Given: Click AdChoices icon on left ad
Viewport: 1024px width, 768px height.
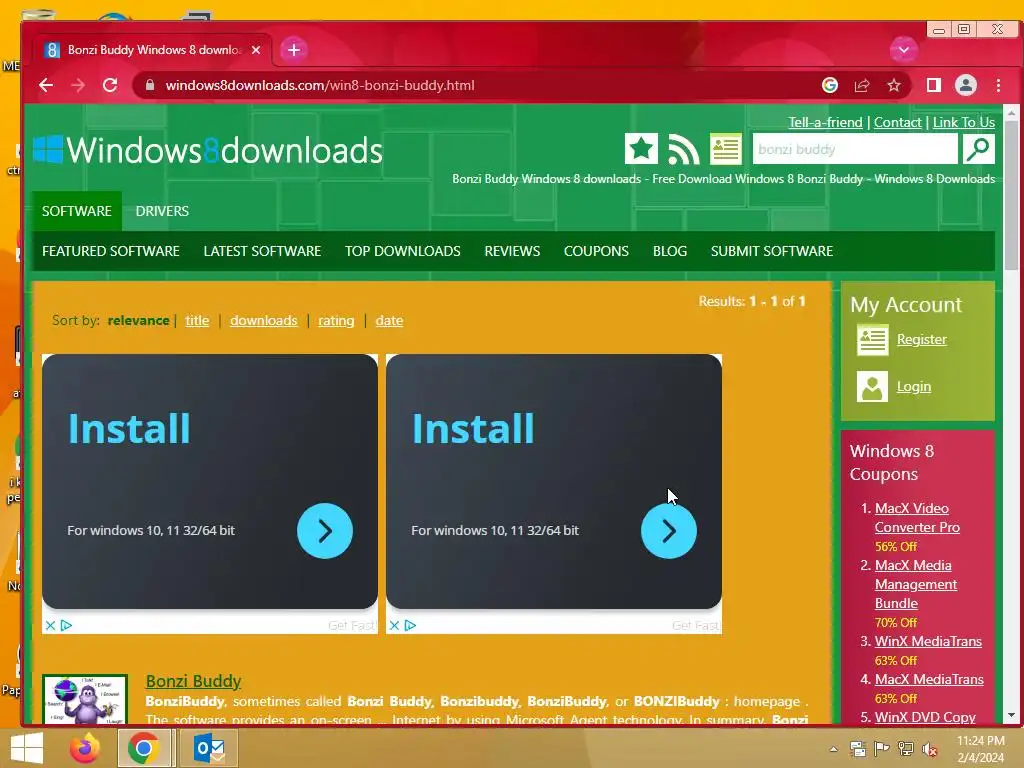Looking at the screenshot, I should click(x=66, y=626).
